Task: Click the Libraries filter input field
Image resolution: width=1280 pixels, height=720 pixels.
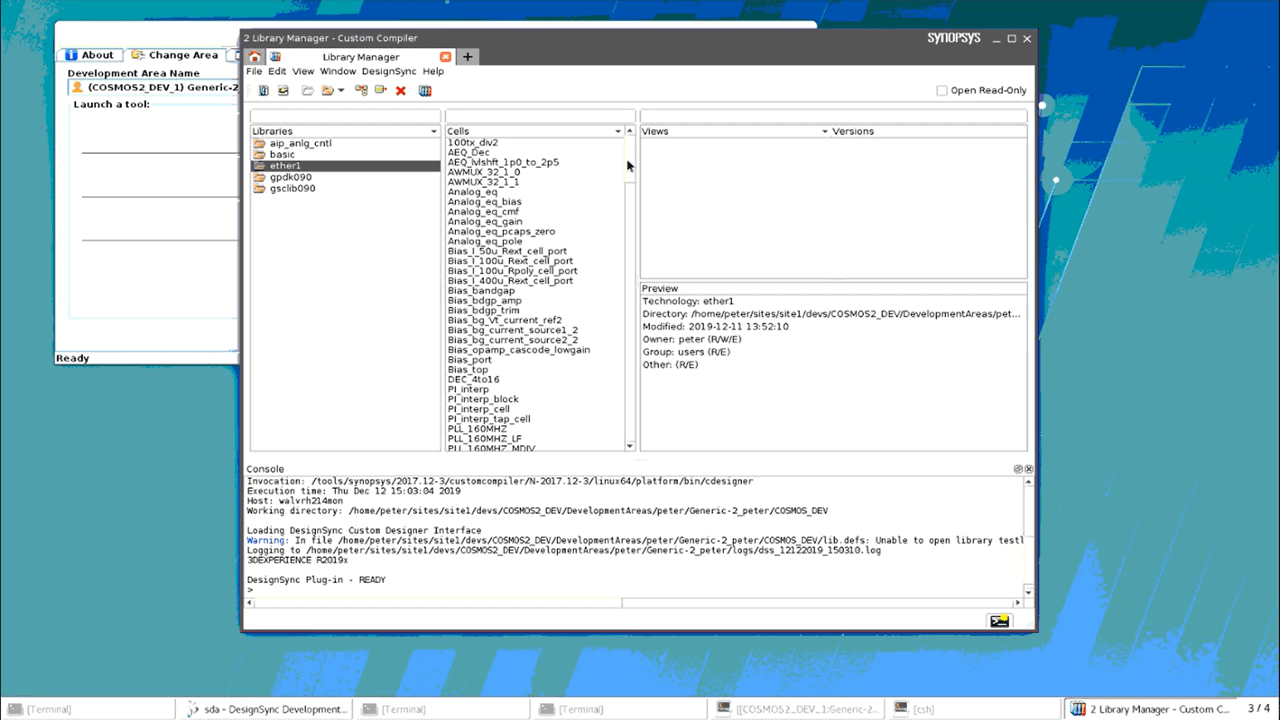Action: 345,116
